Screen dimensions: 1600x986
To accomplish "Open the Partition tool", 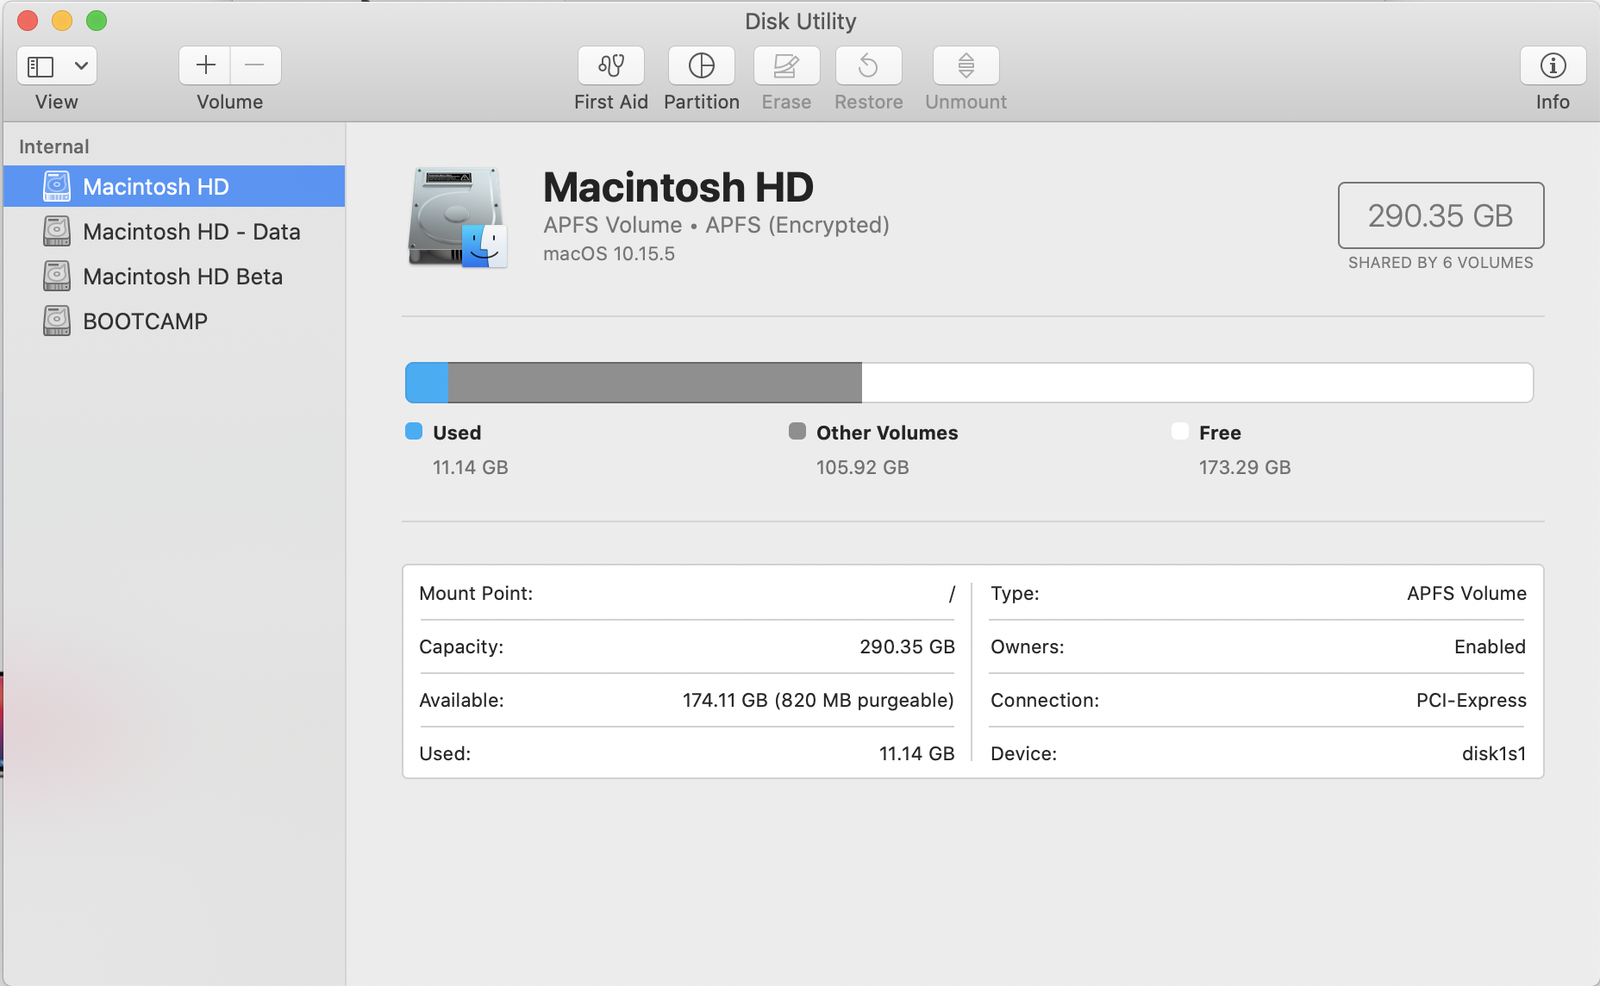I will (702, 66).
